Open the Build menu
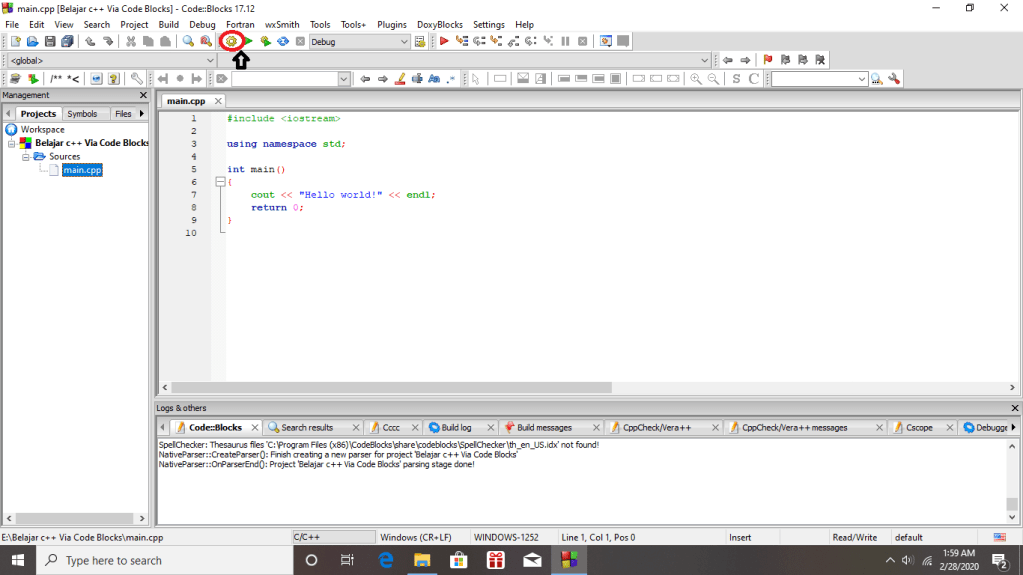Image resolution: width=1023 pixels, height=575 pixels. pyautogui.click(x=168, y=24)
